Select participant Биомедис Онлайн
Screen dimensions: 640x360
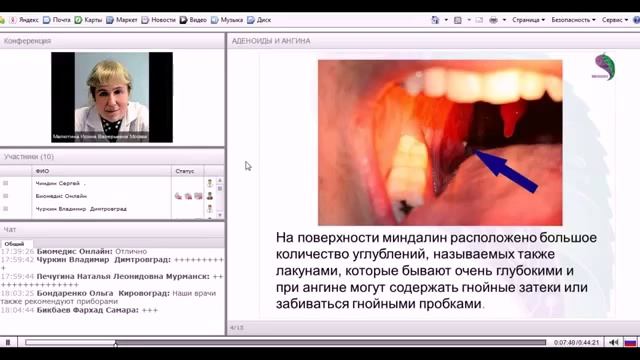61,196
